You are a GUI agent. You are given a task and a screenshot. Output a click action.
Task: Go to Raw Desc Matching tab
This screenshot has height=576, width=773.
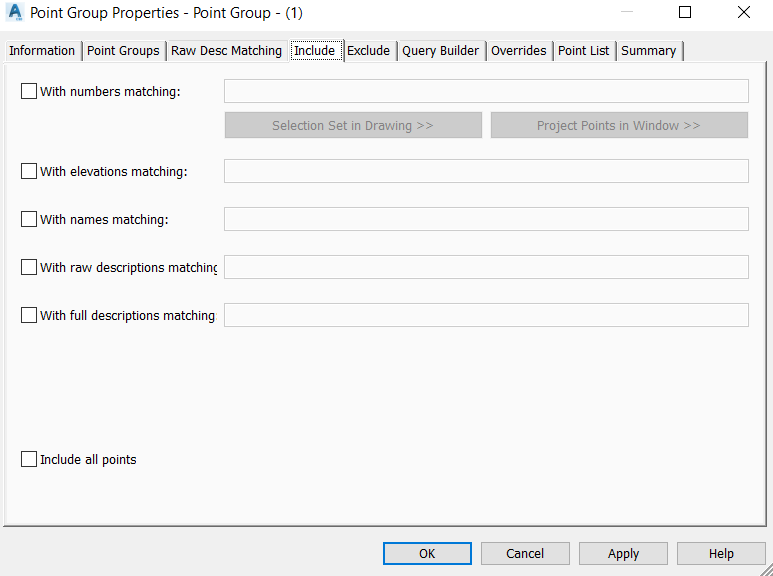click(x=226, y=51)
